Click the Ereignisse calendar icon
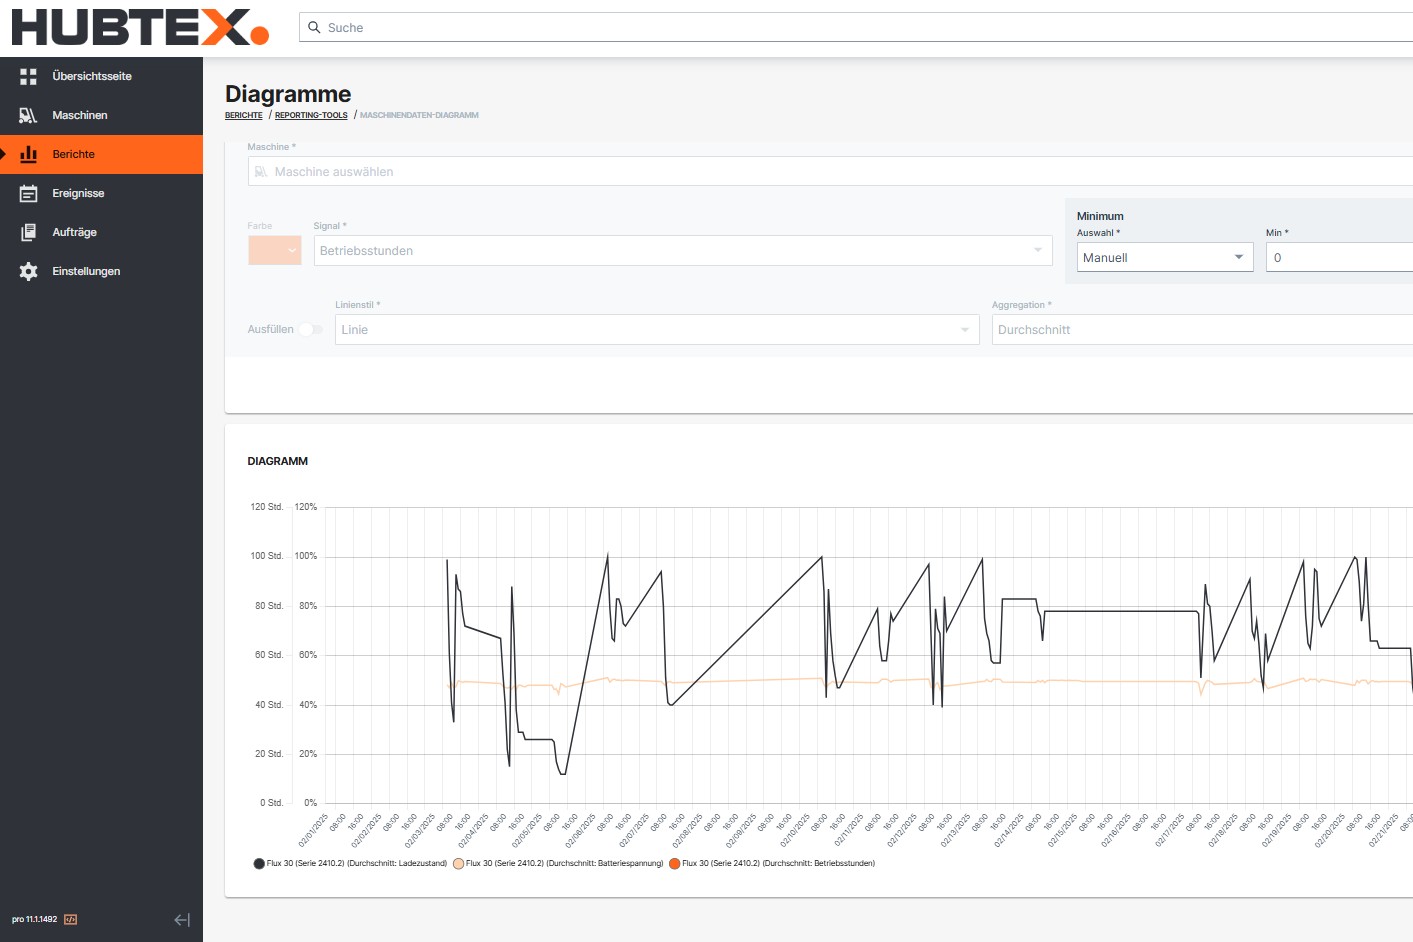 [x=28, y=193]
